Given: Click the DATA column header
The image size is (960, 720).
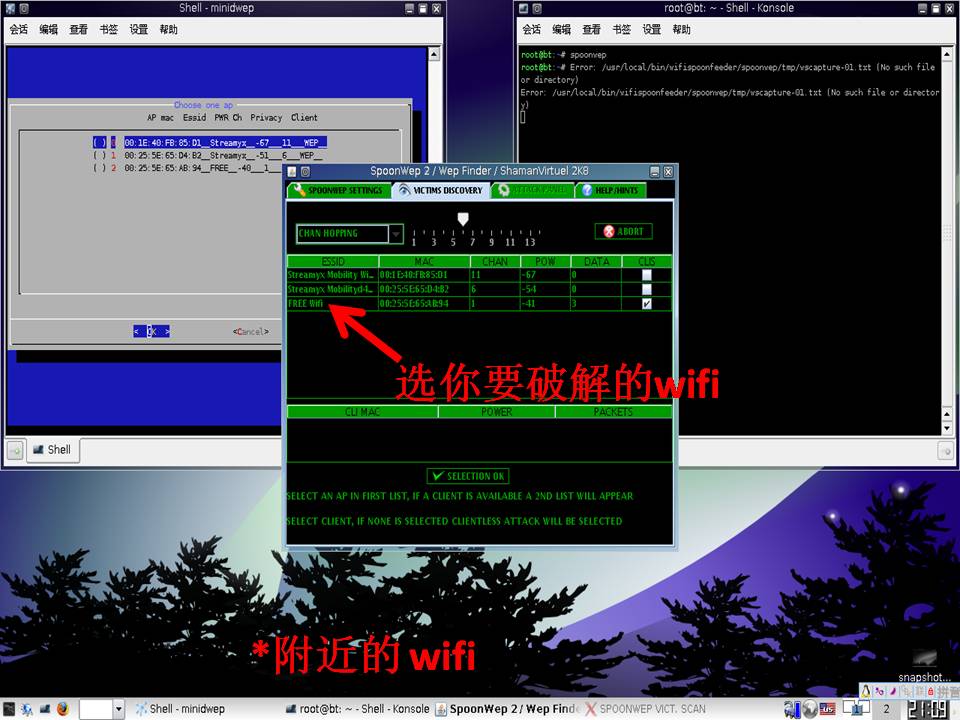Looking at the screenshot, I should [x=596, y=262].
